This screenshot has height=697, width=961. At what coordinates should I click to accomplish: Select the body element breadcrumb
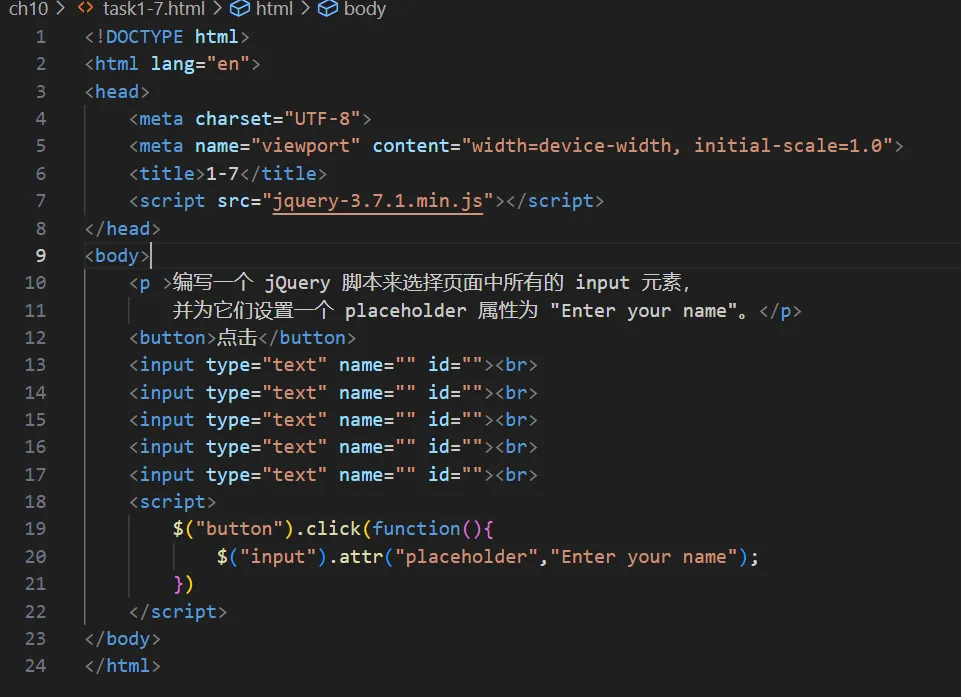(365, 9)
